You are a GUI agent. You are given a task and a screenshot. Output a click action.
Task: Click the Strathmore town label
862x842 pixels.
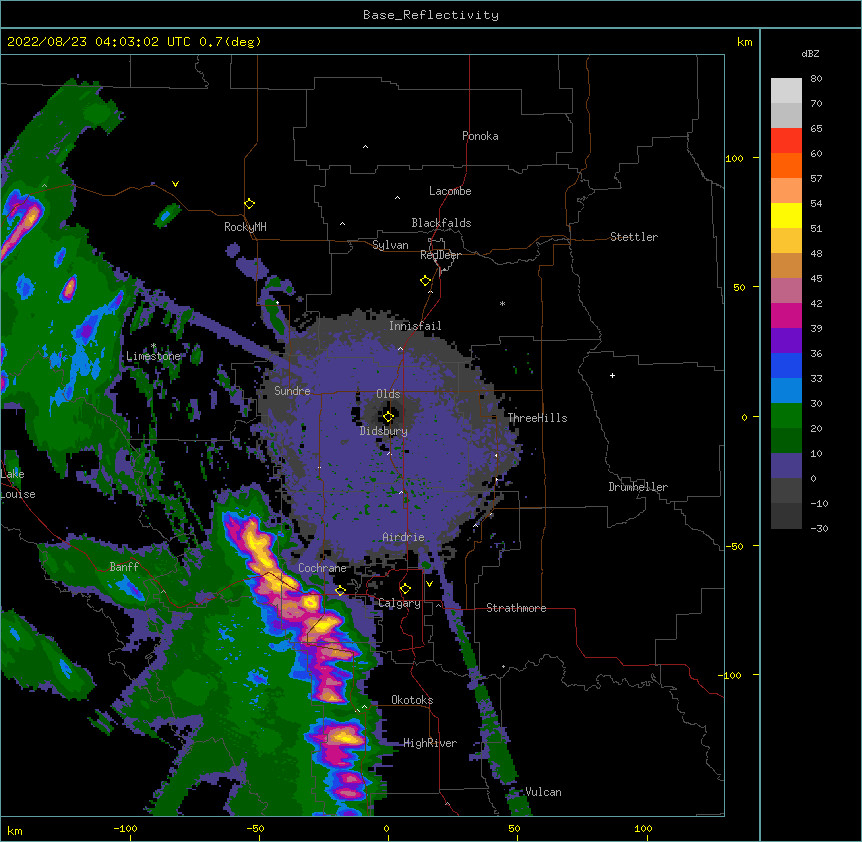pos(516,608)
